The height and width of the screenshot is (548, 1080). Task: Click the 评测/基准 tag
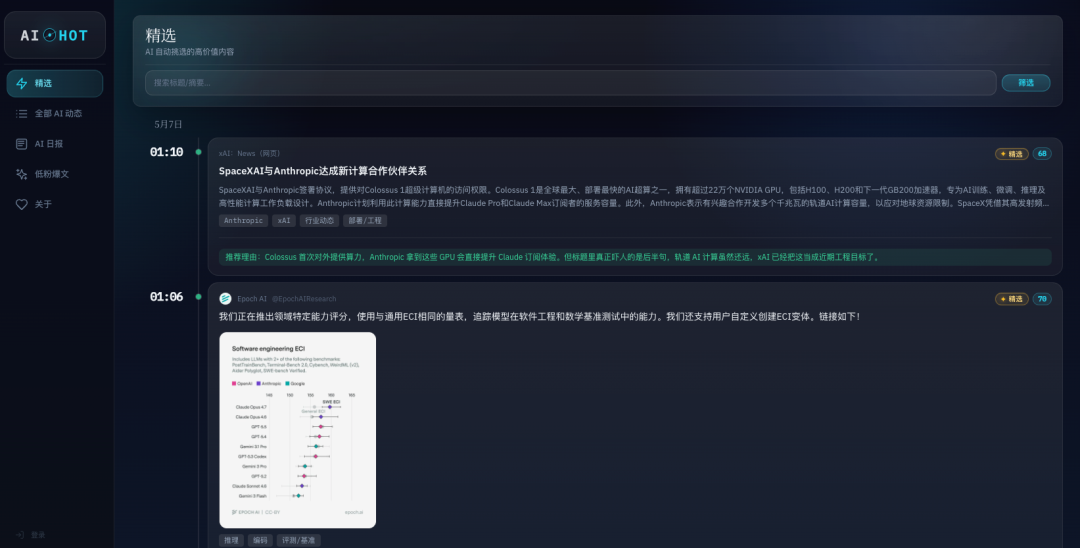299,540
